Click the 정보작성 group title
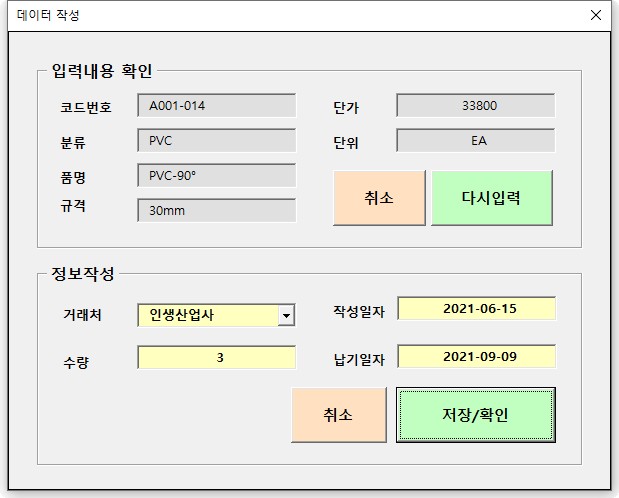This screenshot has height=498, width=619. point(83,274)
